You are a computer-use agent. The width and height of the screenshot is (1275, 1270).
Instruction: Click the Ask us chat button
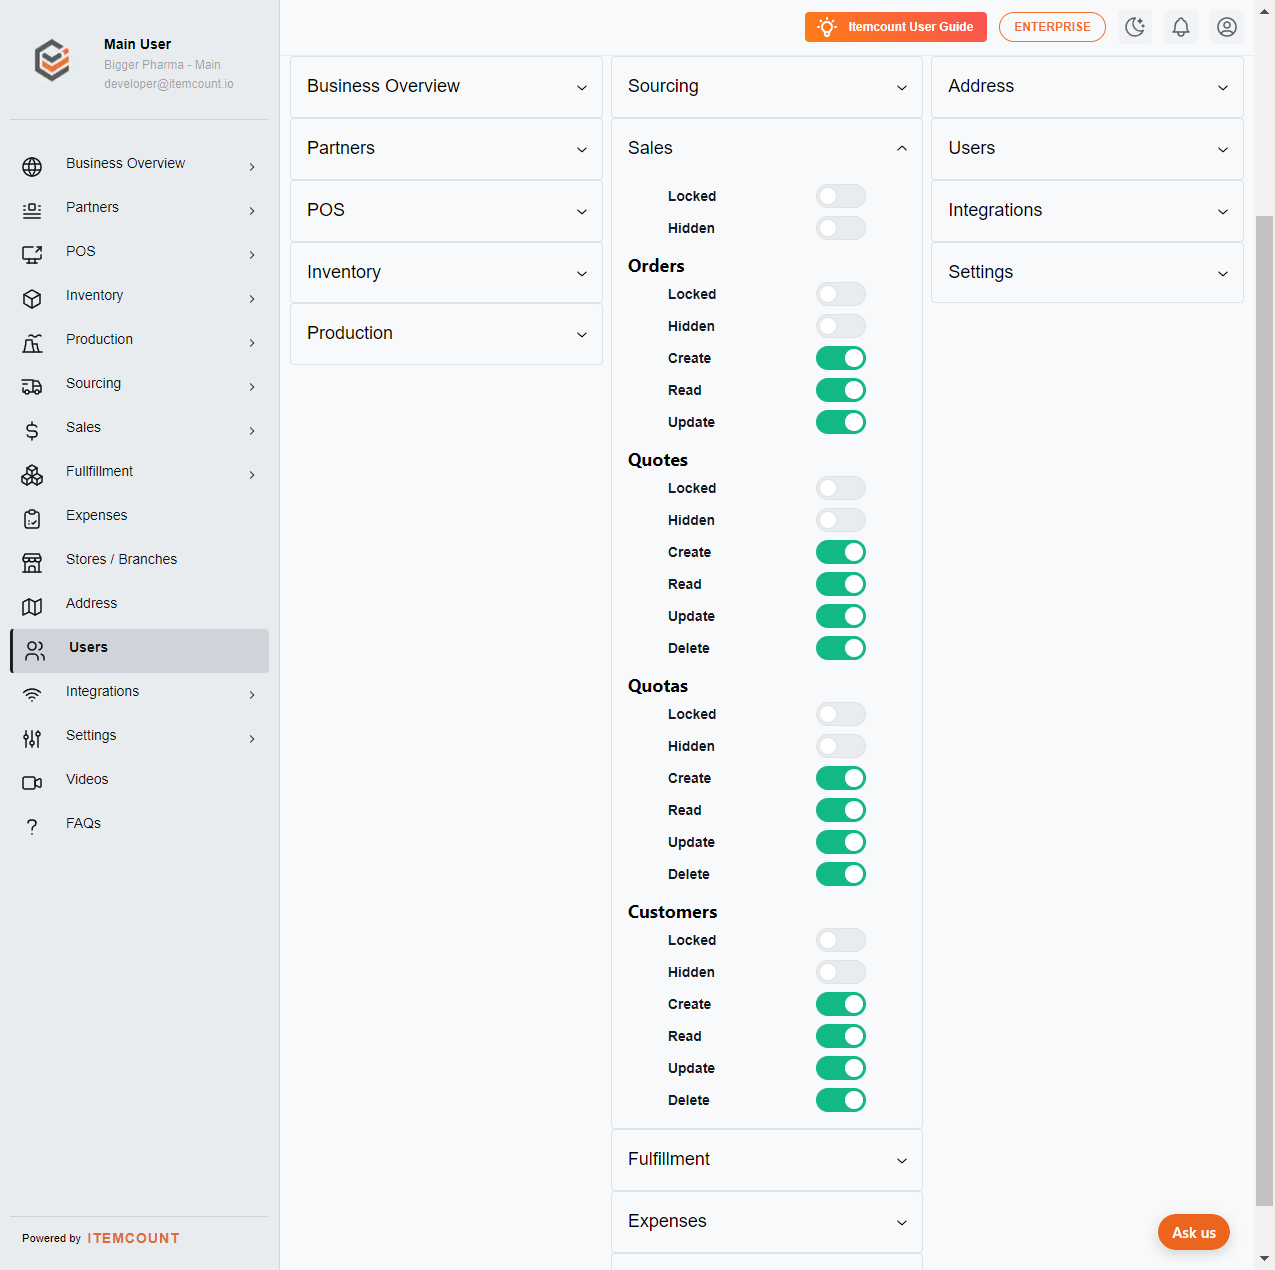(1193, 1233)
